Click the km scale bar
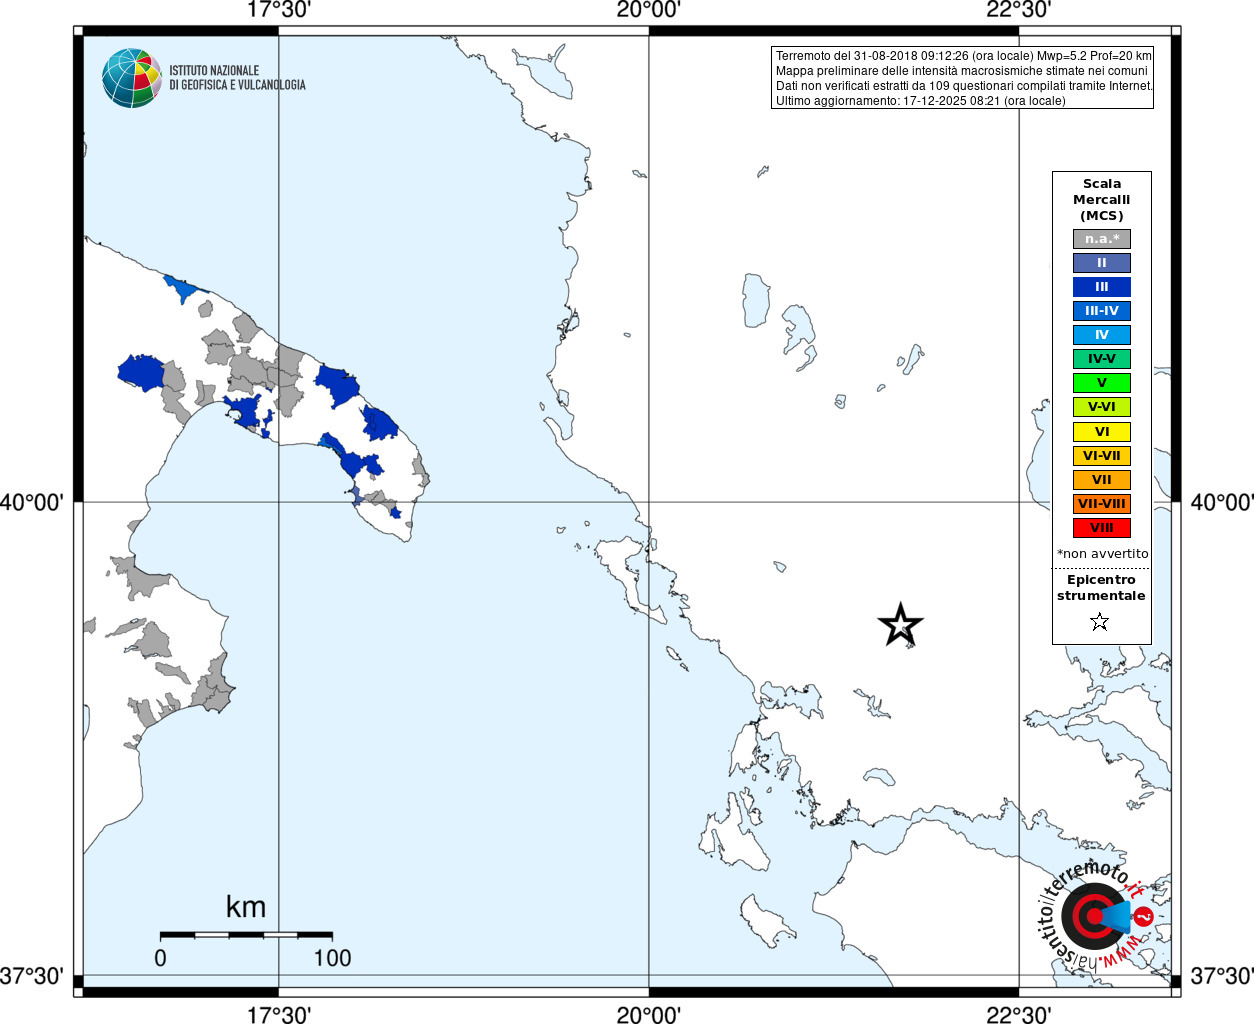This screenshot has height=1024, width=1254. click(x=246, y=935)
